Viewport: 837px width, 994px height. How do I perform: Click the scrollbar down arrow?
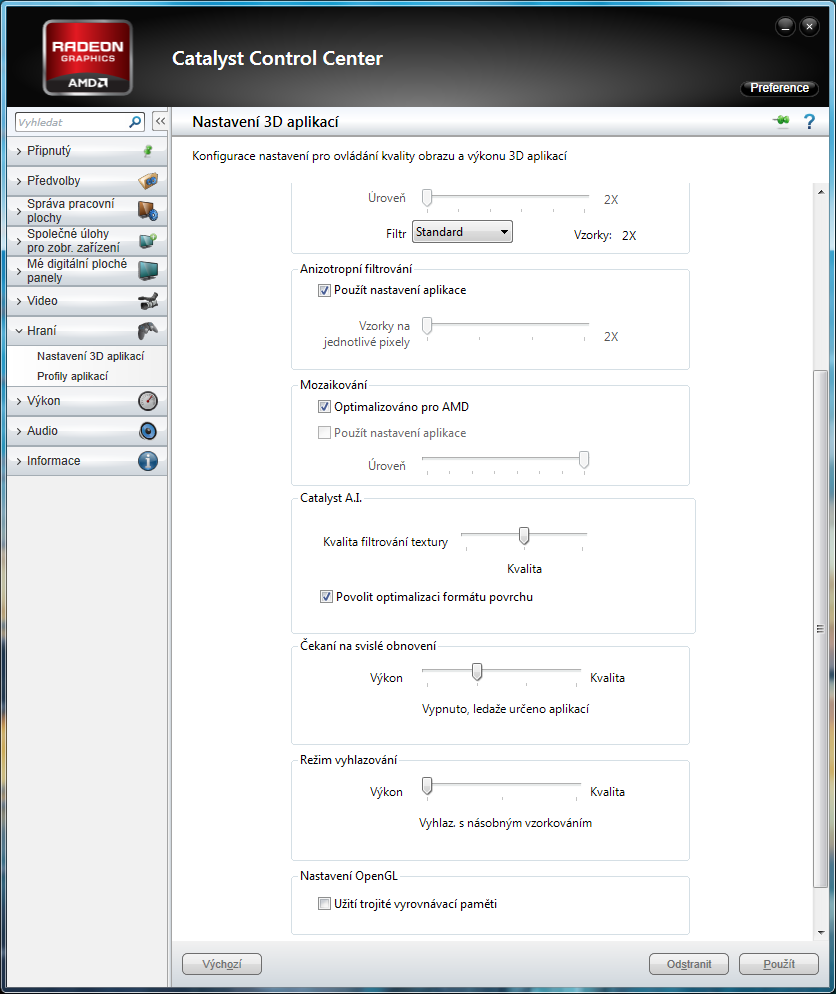[x=821, y=933]
